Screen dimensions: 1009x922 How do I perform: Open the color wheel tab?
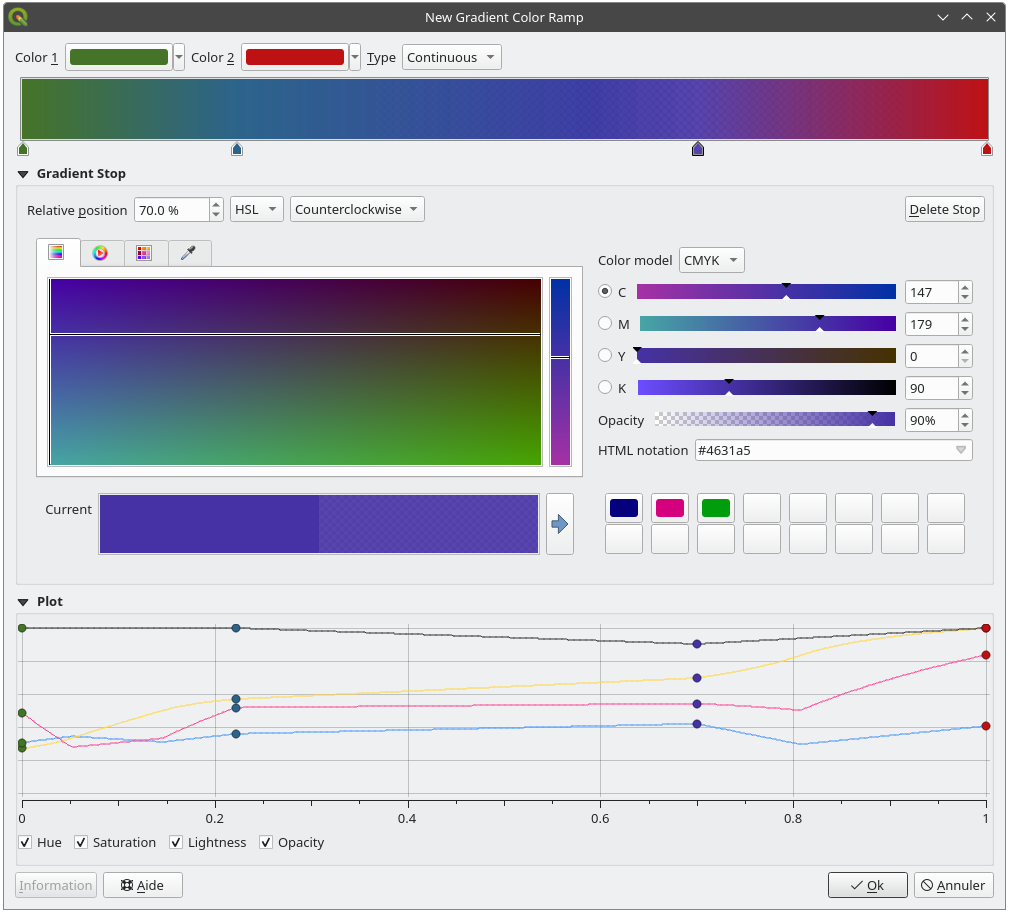100,253
